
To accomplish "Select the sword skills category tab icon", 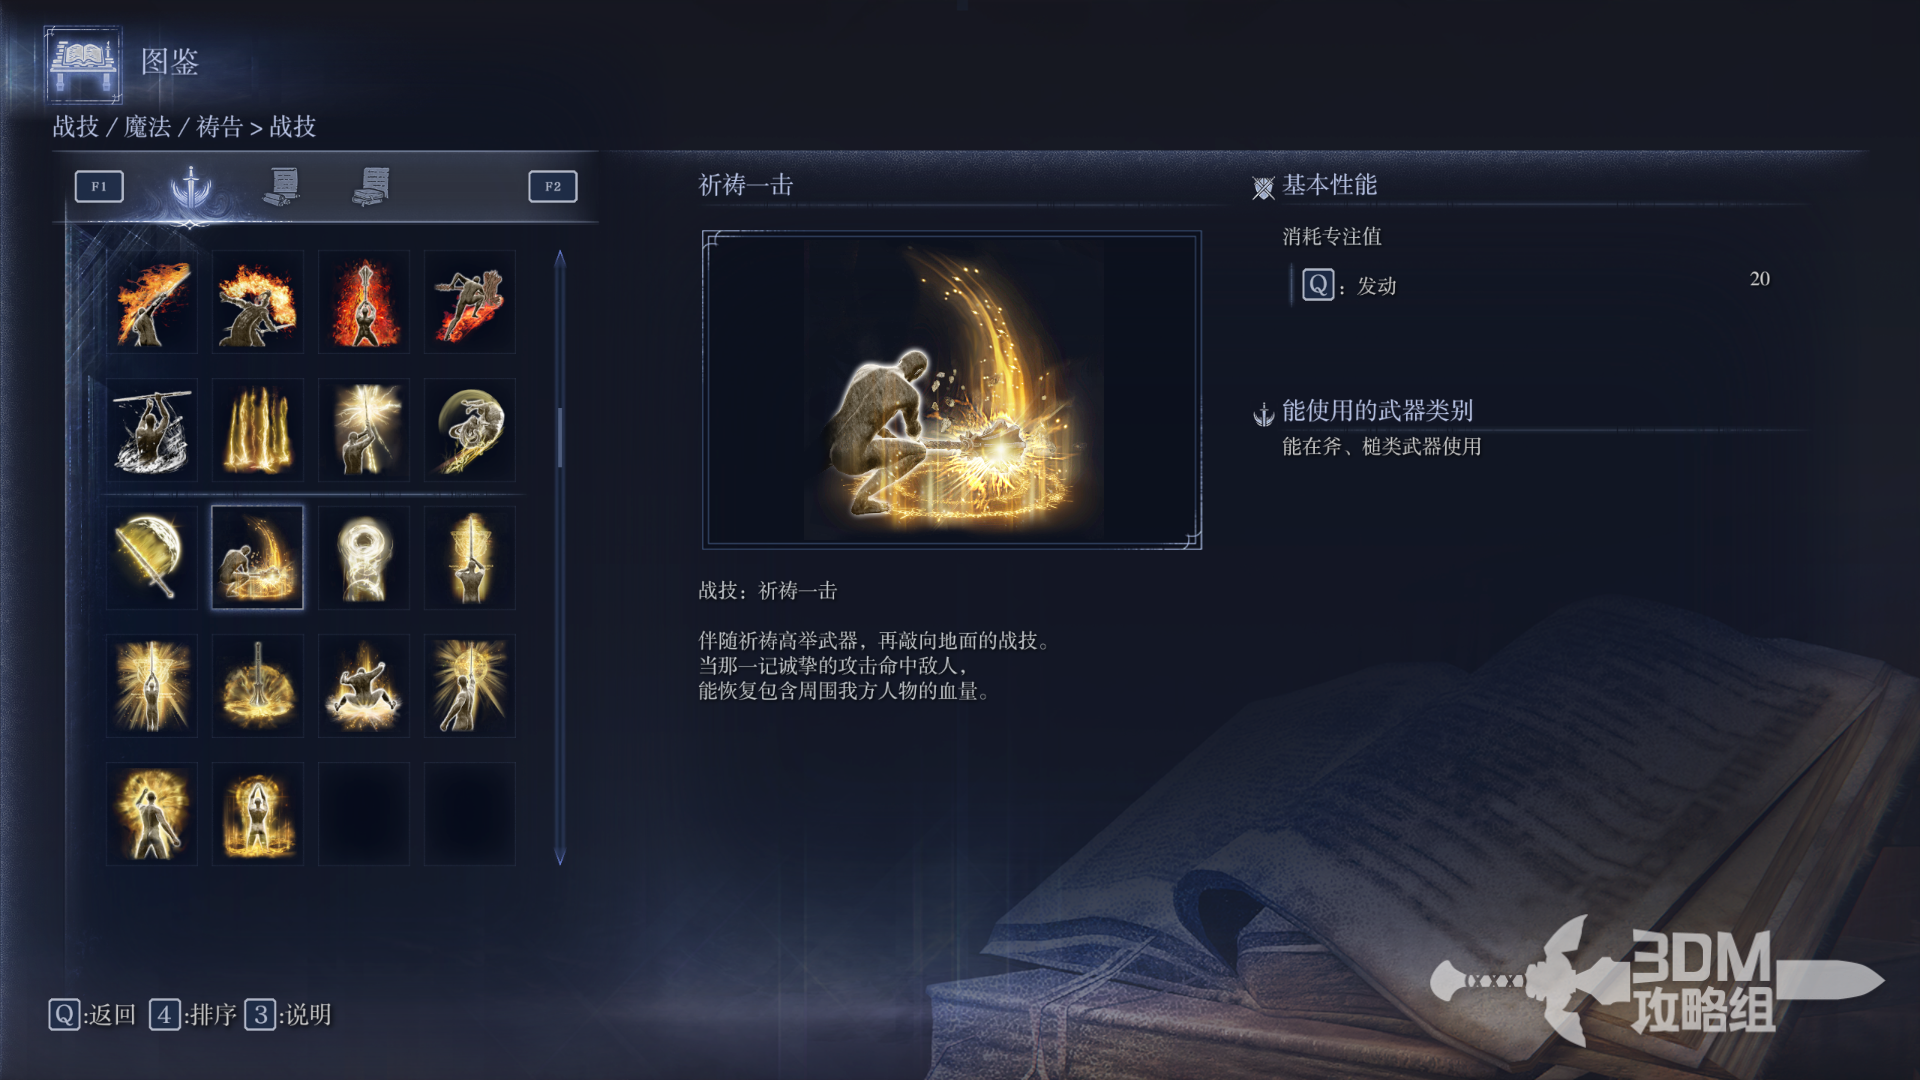I will click(190, 186).
